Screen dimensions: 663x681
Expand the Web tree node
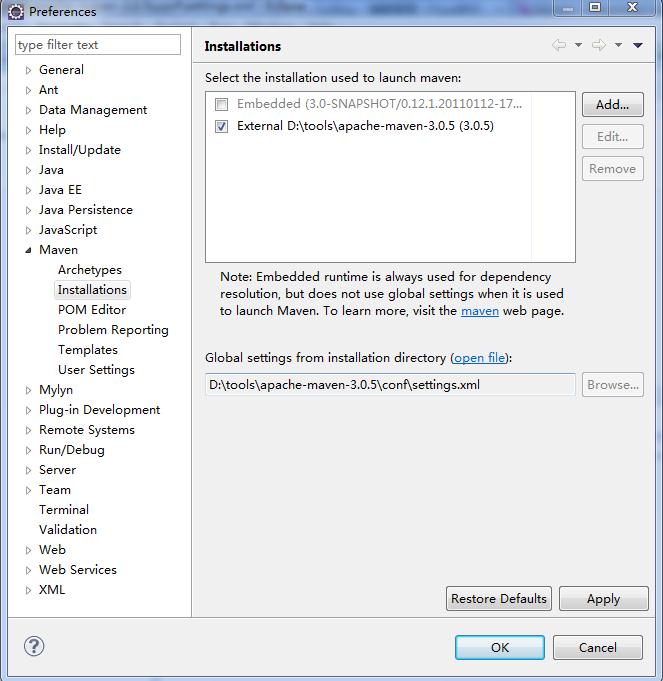point(28,550)
